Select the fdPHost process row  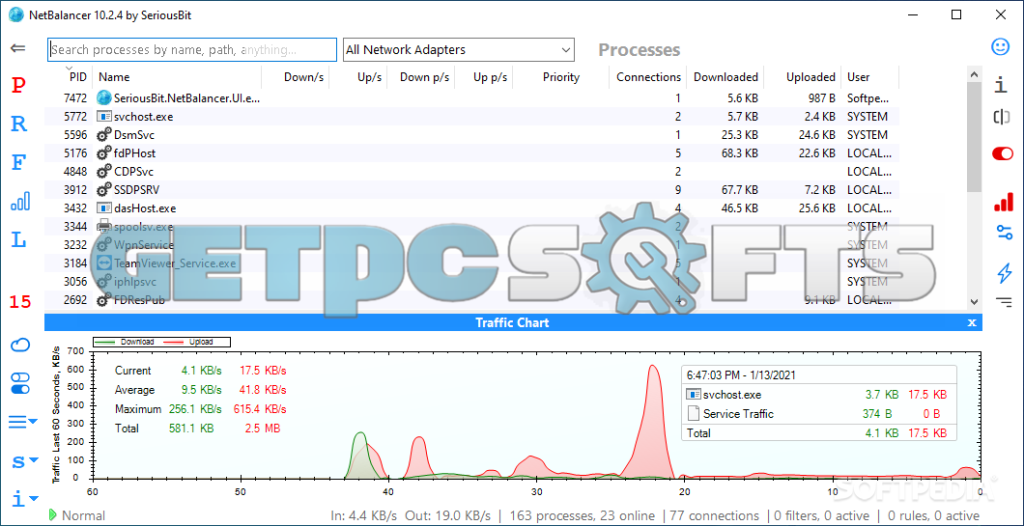(472, 154)
